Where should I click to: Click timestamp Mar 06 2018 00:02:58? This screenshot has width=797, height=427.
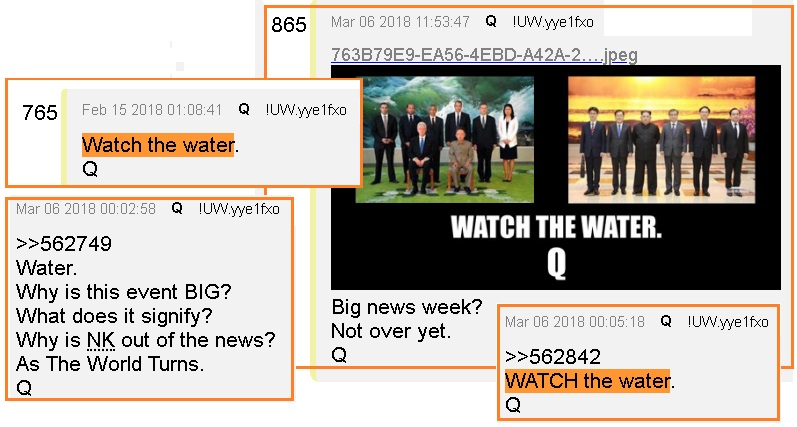pyautogui.click(x=85, y=209)
